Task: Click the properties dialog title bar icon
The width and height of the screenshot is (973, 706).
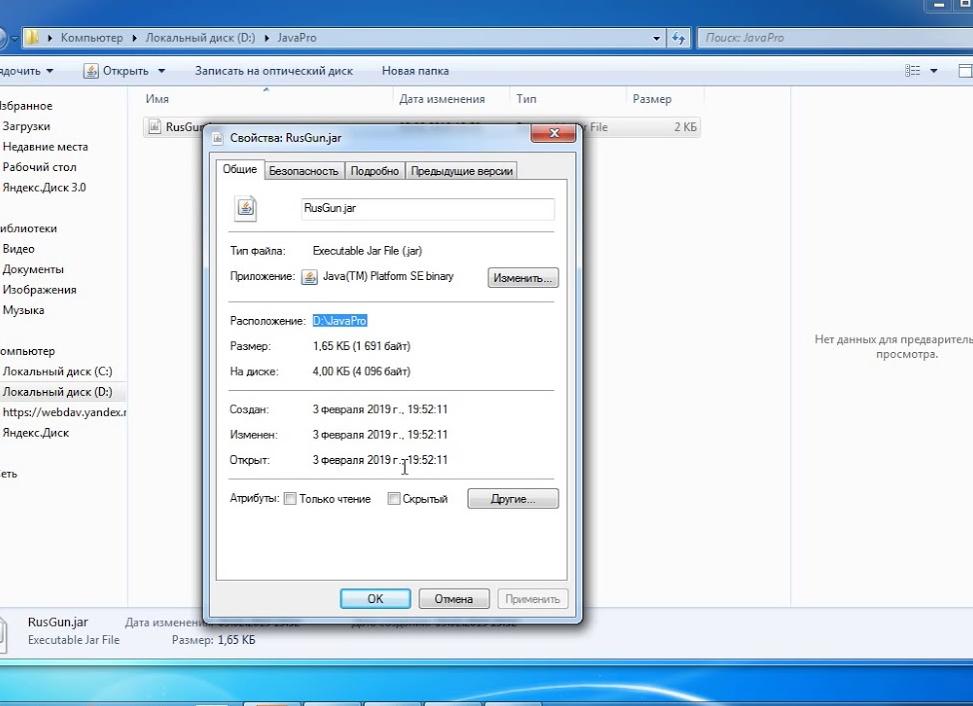Action: tap(217, 138)
